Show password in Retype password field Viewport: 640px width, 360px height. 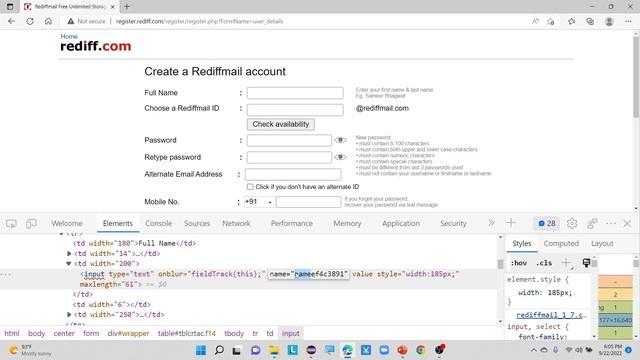(340, 157)
